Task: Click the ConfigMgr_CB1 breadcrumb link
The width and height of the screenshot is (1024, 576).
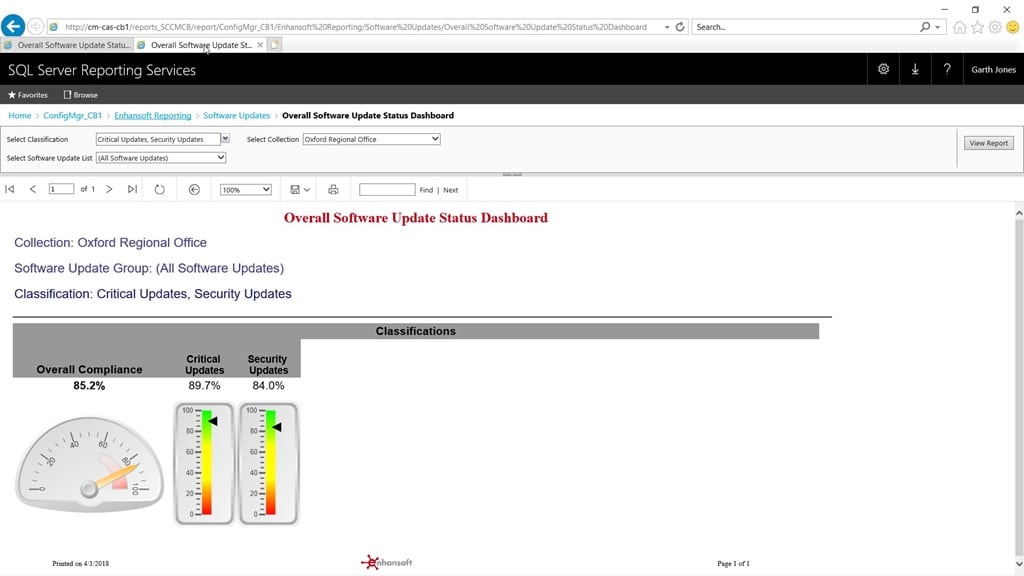Action: (x=72, y=116)
